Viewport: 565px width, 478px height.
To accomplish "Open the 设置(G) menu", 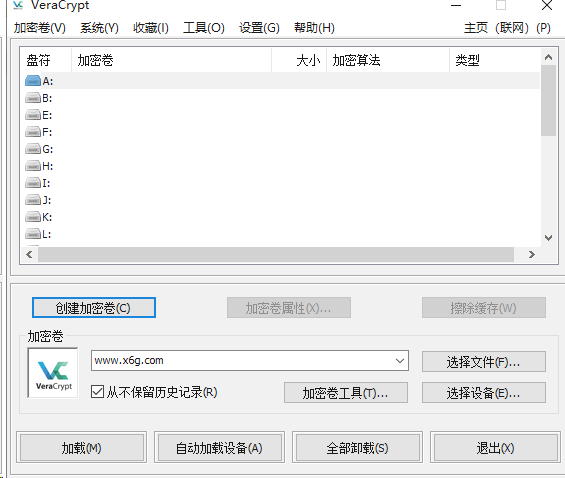I will click(259, 28).
